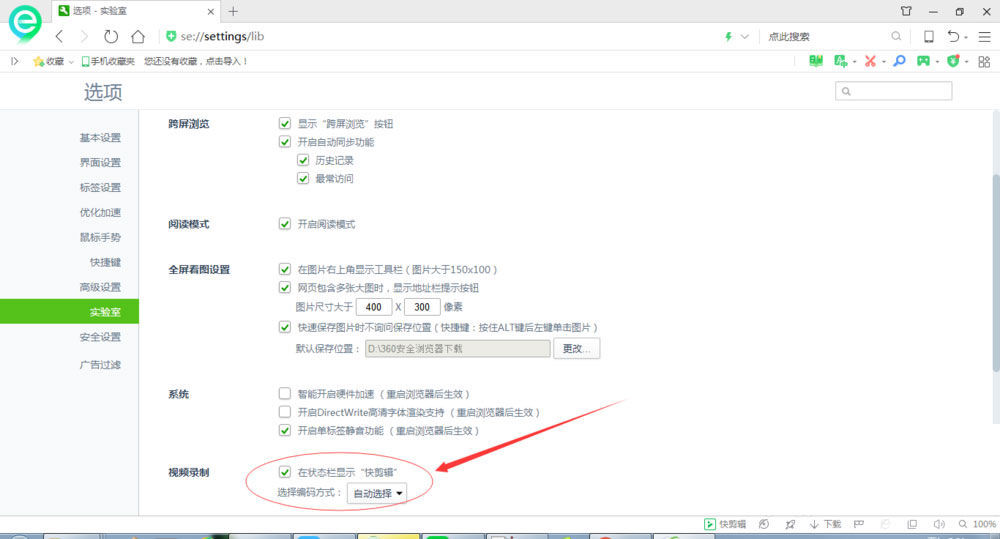Screen dimensions: 1000x539
Task: Enable 开启DirectWrite高清字体渲染支持 checkbox
Action: (285, 412)
